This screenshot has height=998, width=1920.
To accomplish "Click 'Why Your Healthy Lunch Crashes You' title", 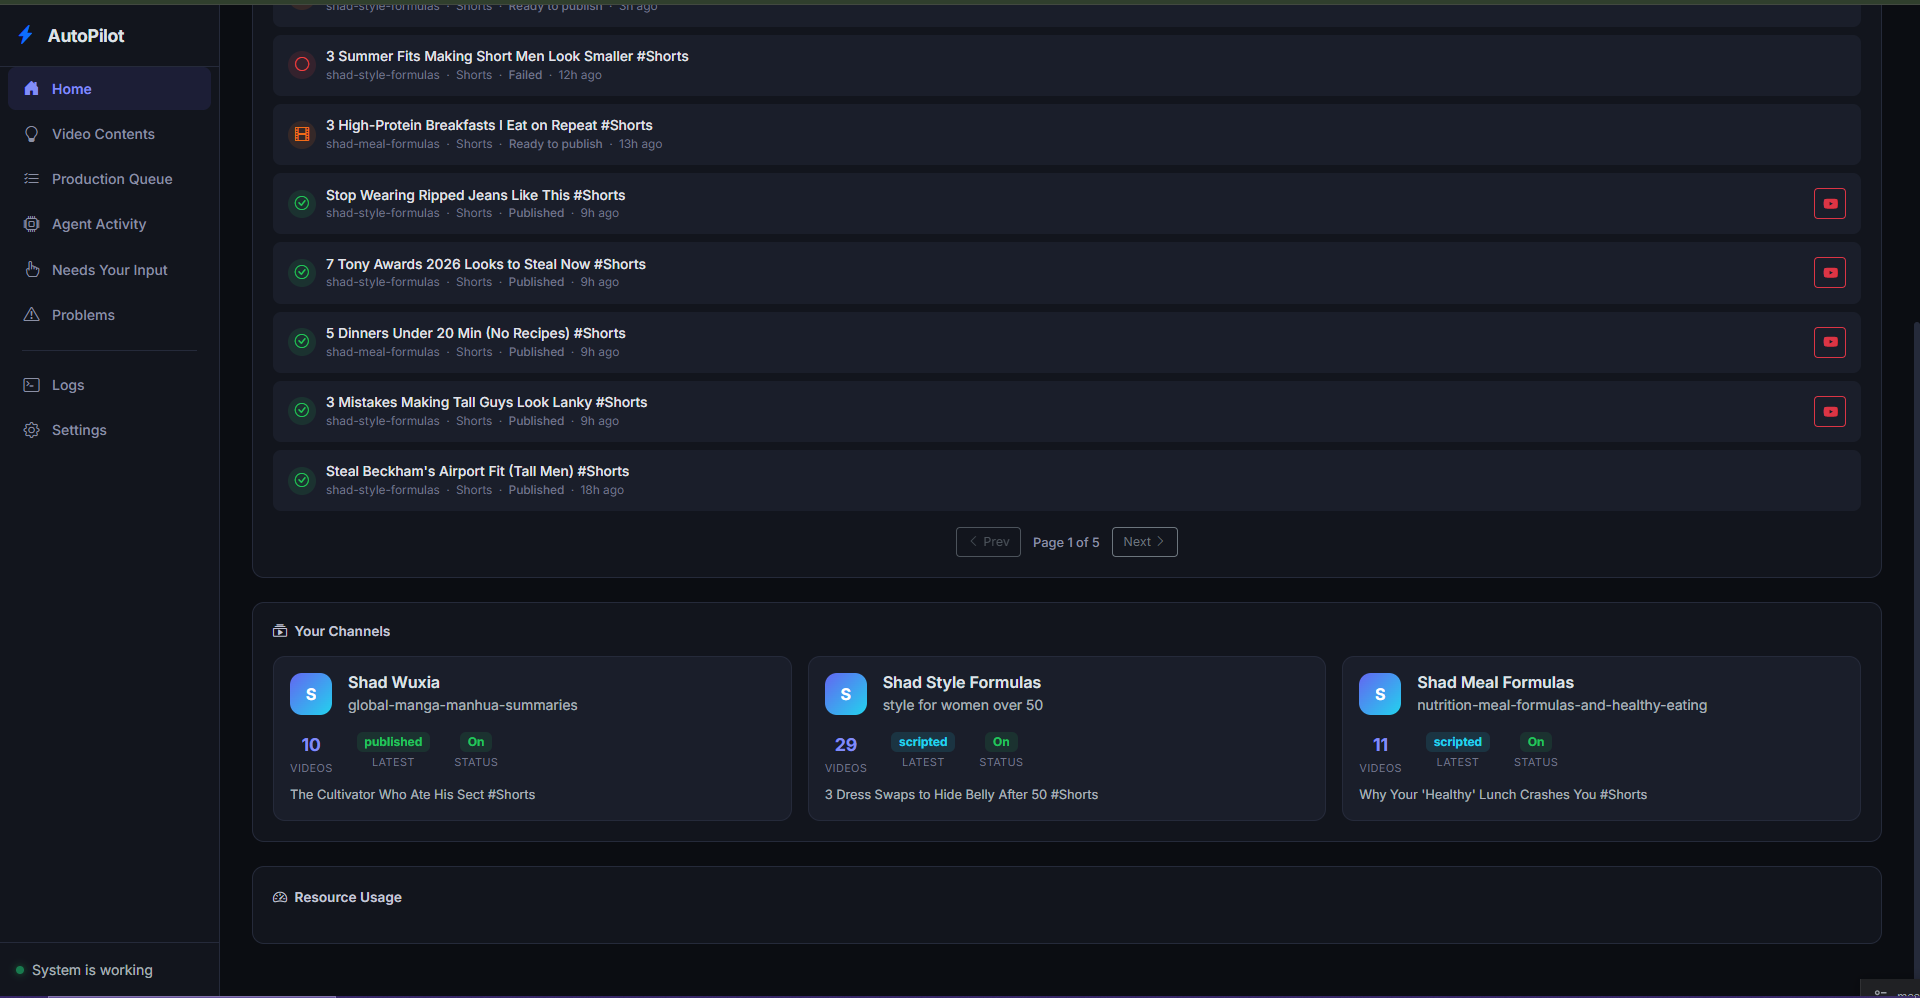I will tap(1503, 795).
